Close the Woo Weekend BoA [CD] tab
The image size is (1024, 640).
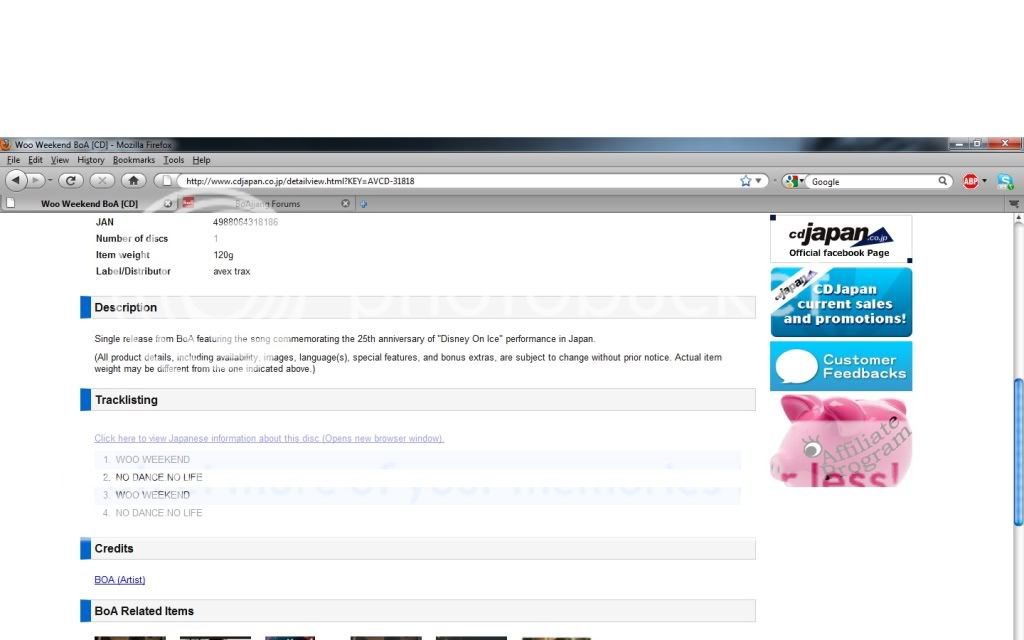point(168,204)
